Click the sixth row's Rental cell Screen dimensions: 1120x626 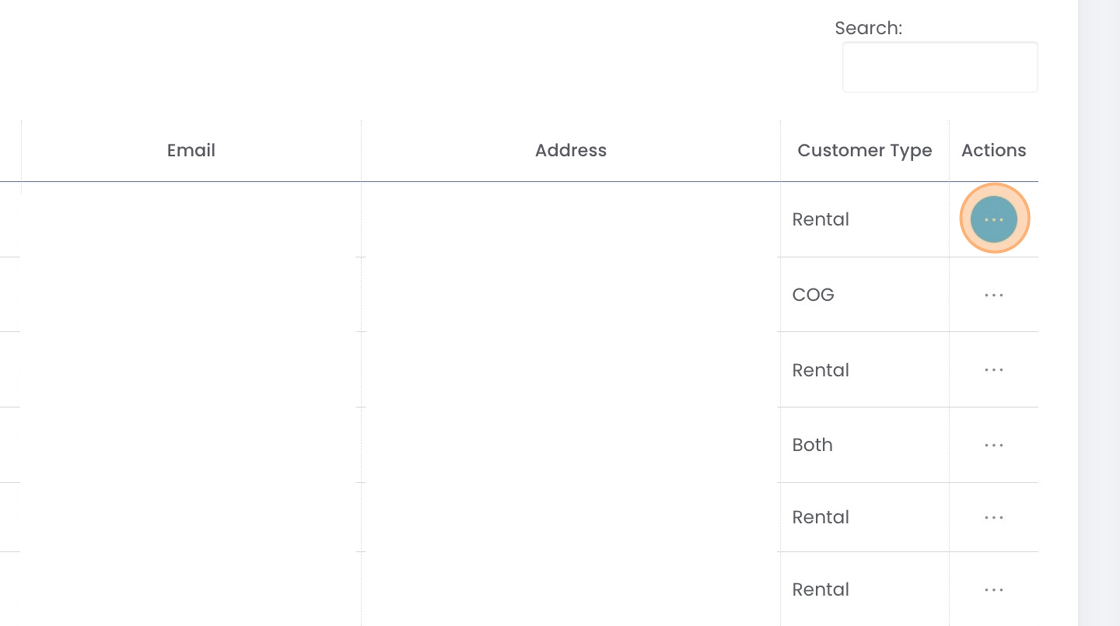click(820, 590)
